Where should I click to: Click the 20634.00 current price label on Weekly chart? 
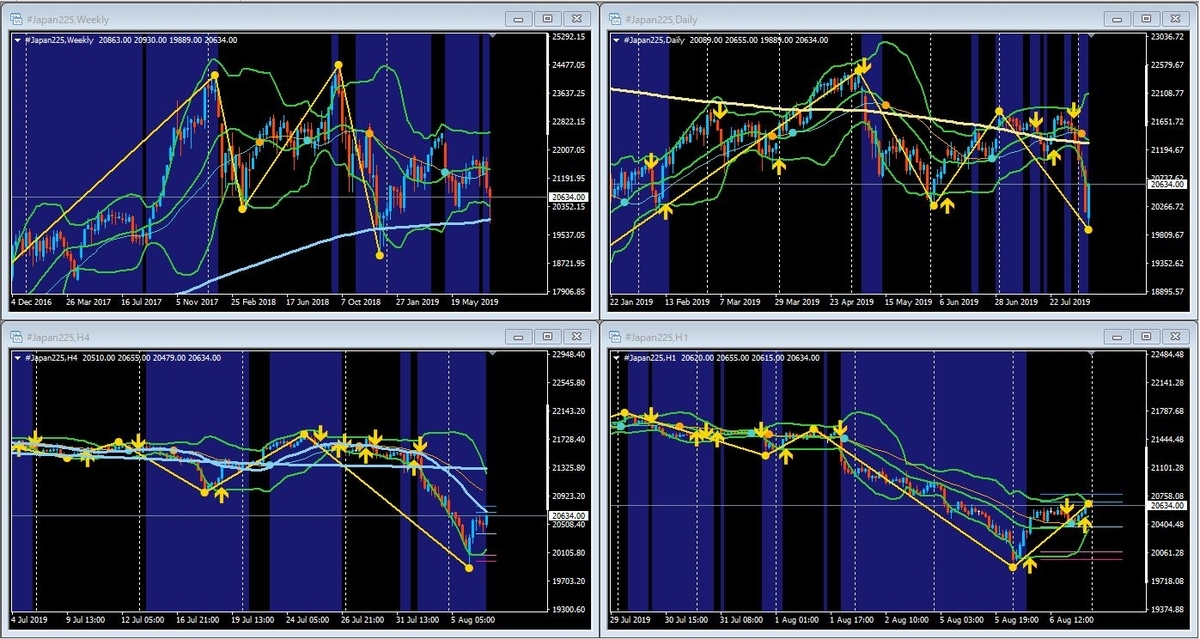coord(568,197)
